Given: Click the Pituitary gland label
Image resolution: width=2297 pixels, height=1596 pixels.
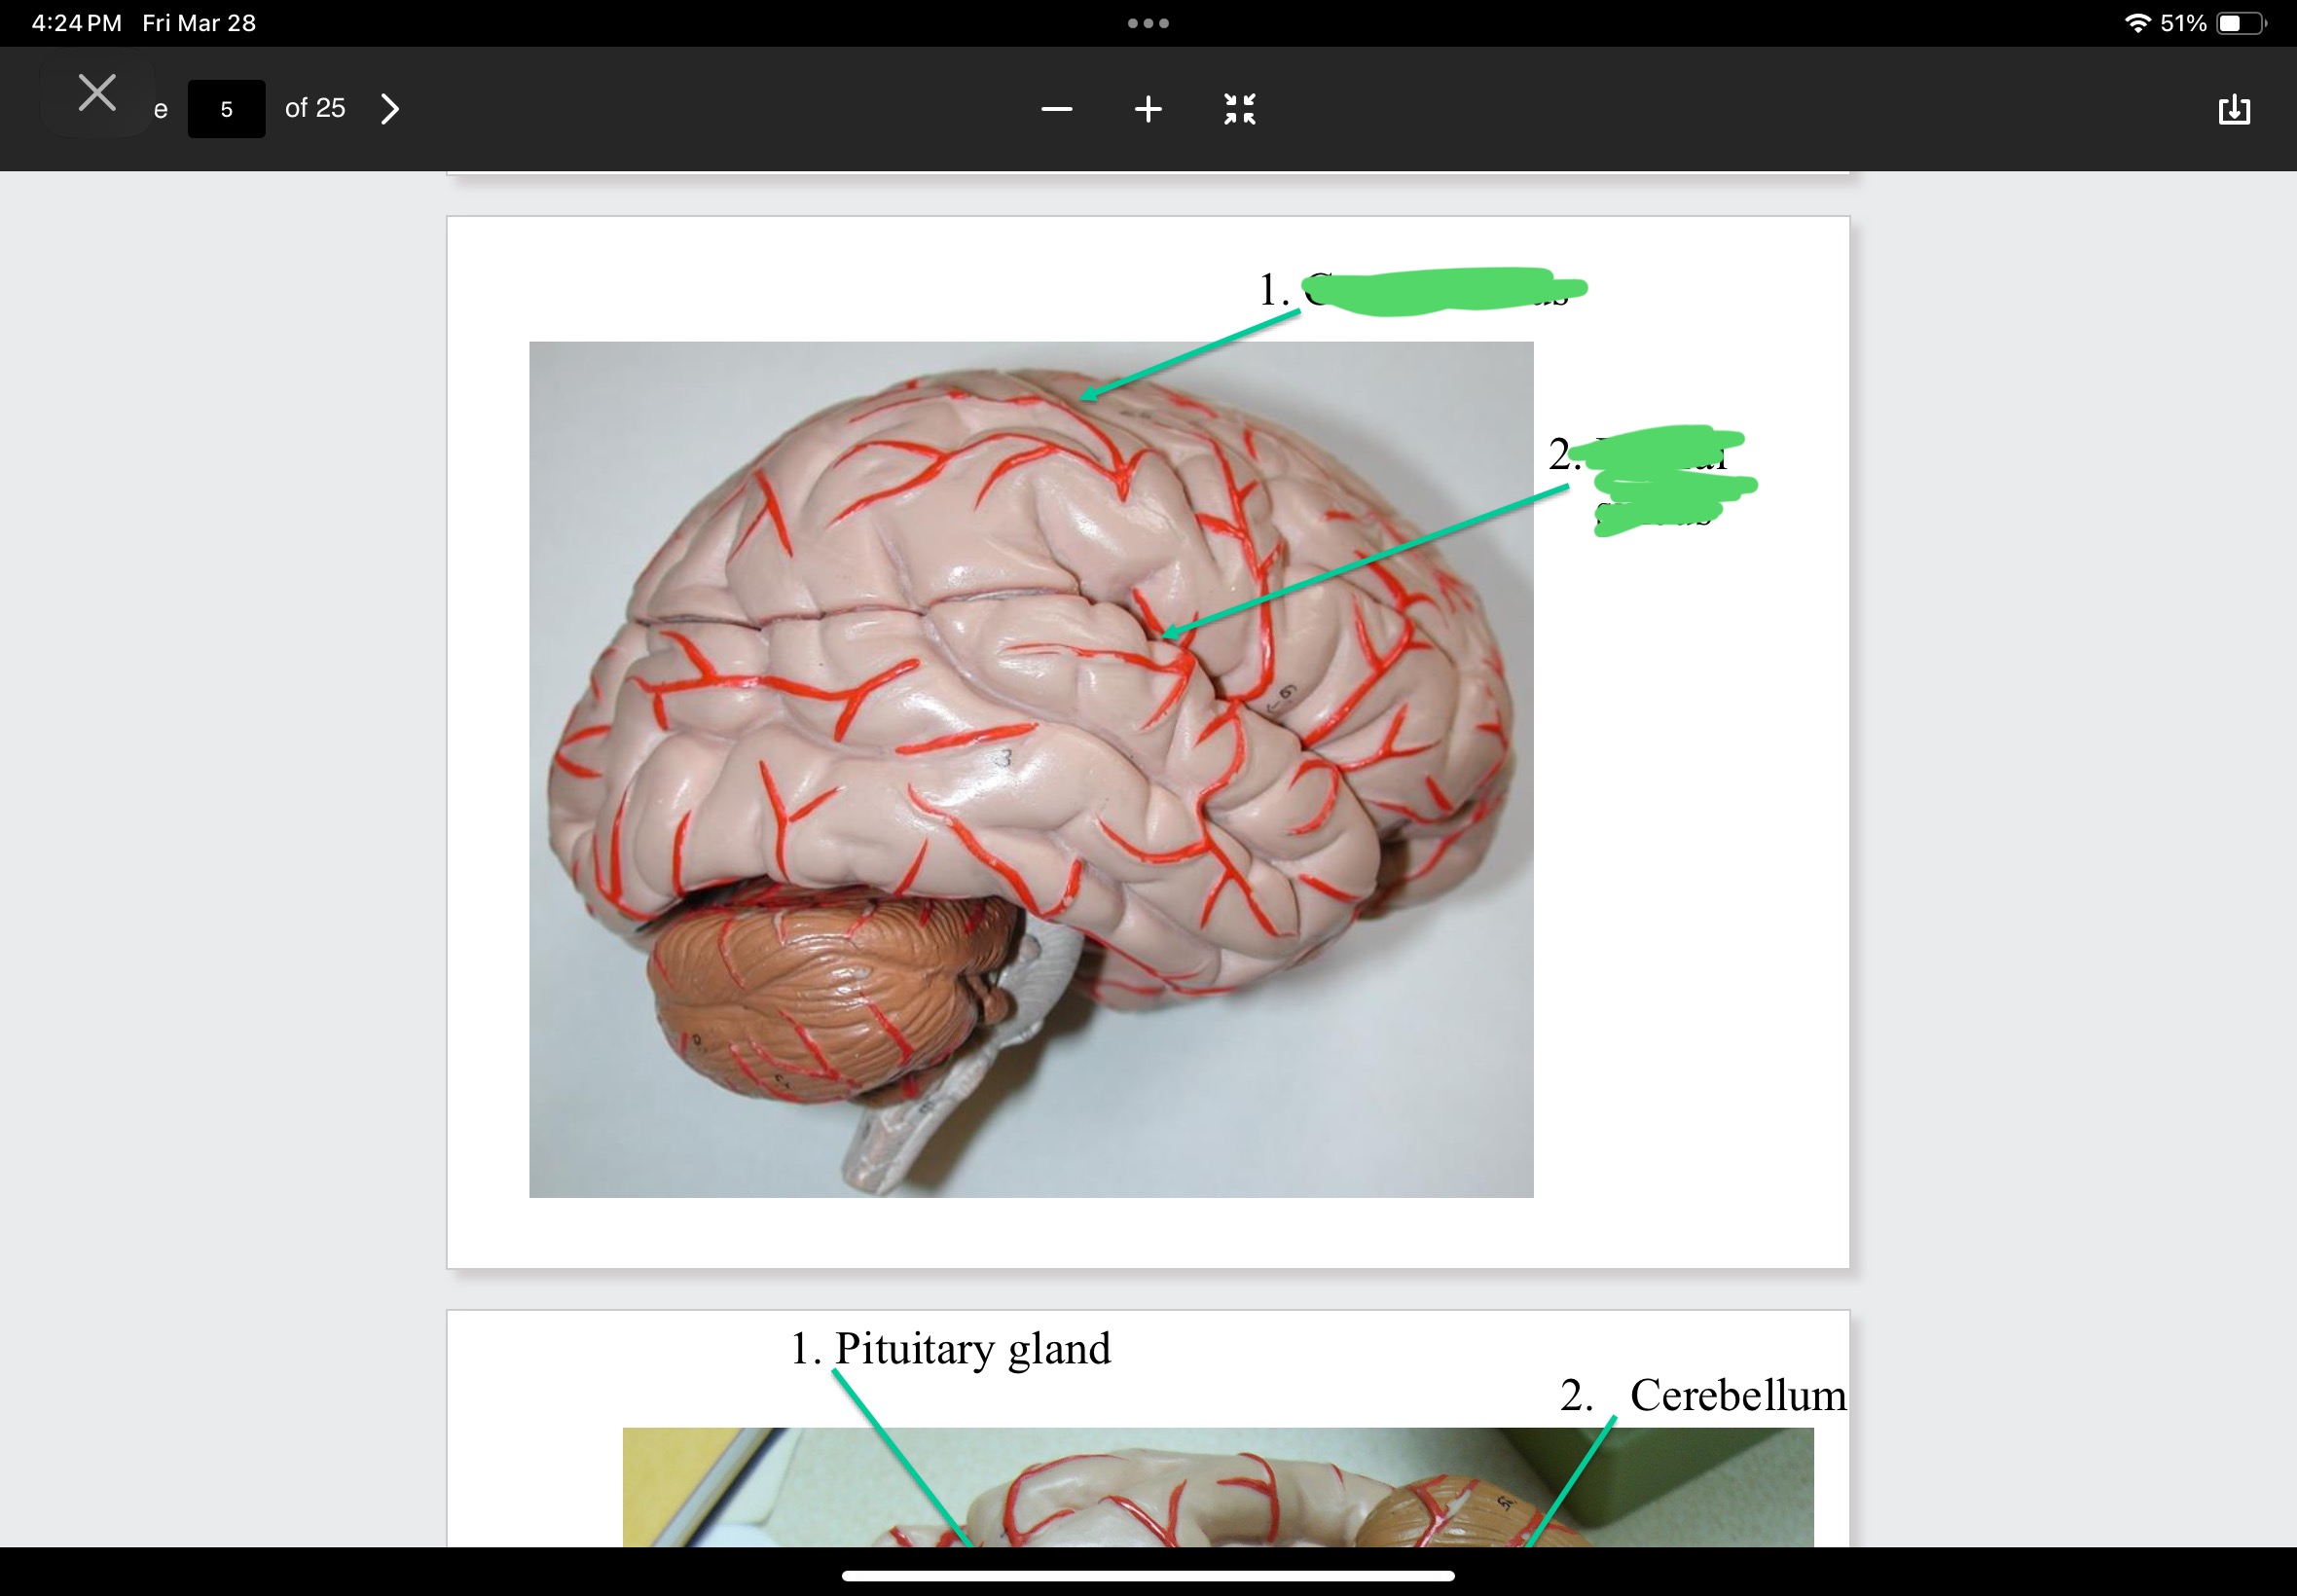Looking at the screenshot, I should click(971, 1348).
